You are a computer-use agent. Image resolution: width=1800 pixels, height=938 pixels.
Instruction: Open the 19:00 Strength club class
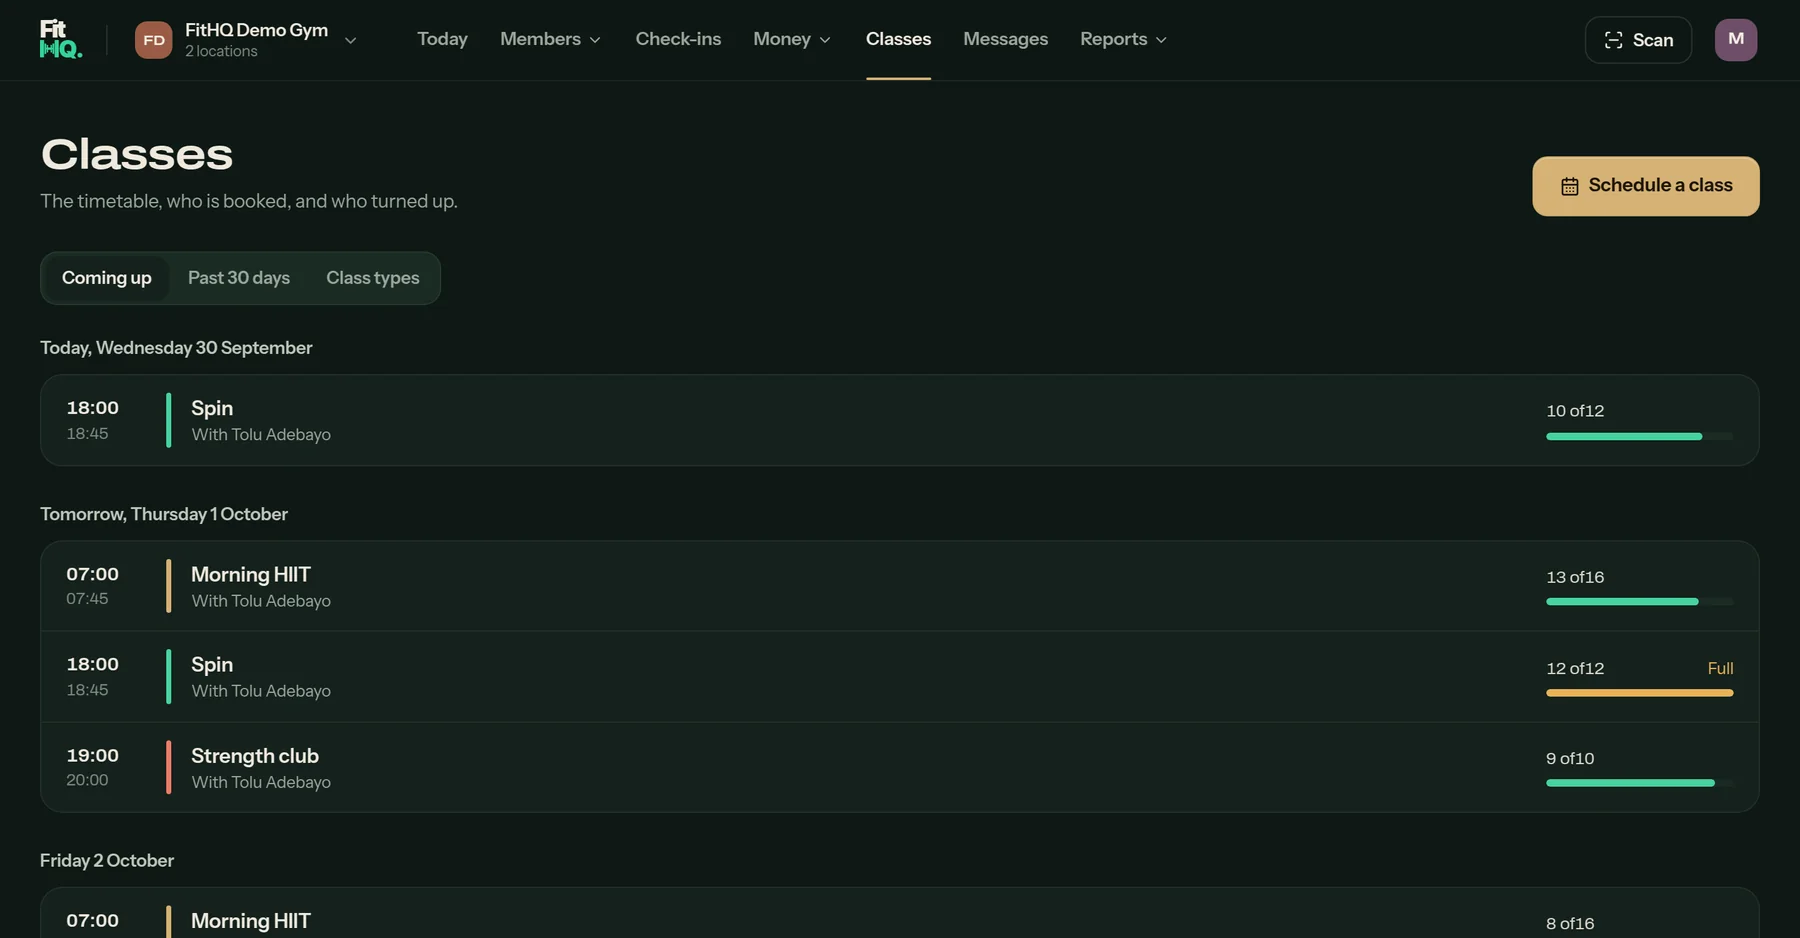coord(899,767)
